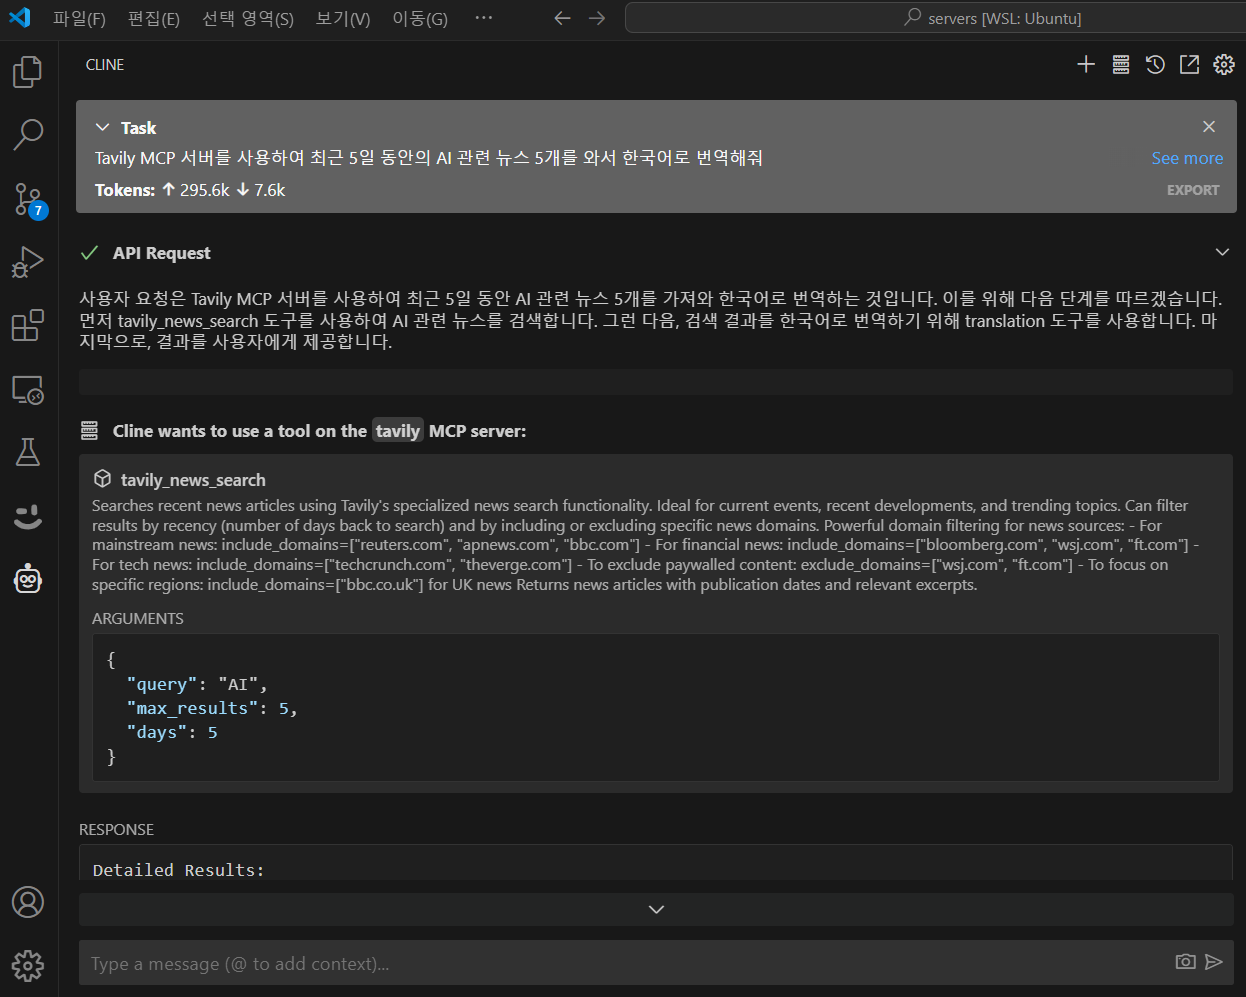The image size is (1246, 997).
Task: Click the "query": "AI" argument line
Action: click(197, 685)
